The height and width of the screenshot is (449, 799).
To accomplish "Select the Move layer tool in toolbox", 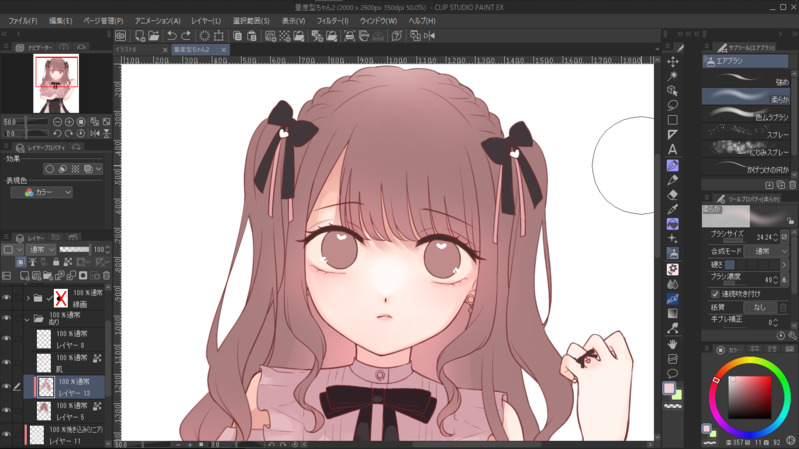I will [x=673, y=62].
